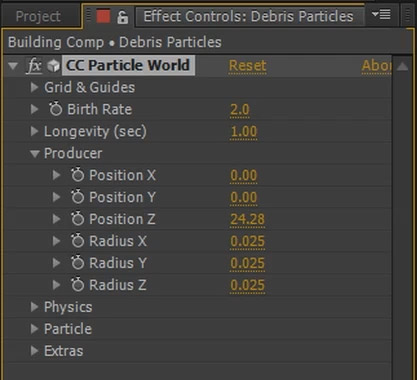Image resolution: width=417 pixels, height=380 pixels.
Task: Select the Position Y label
Action: [x=122, y=197]
